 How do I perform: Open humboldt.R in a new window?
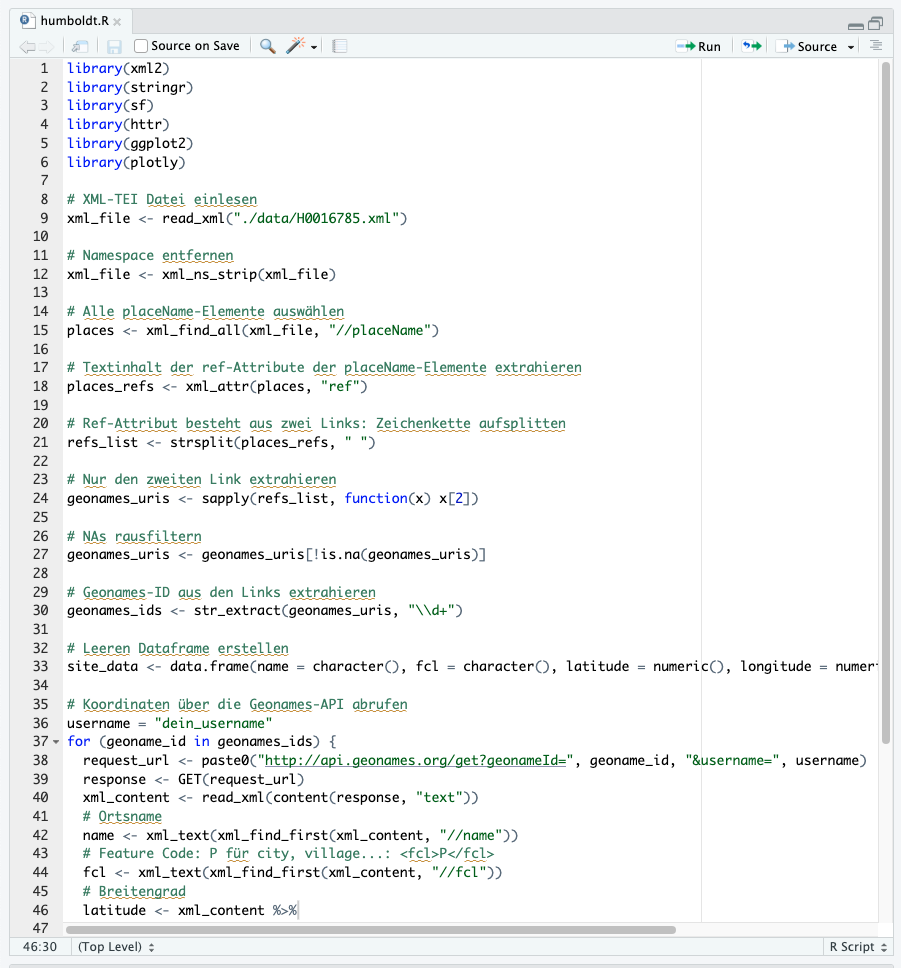(79, 45)
